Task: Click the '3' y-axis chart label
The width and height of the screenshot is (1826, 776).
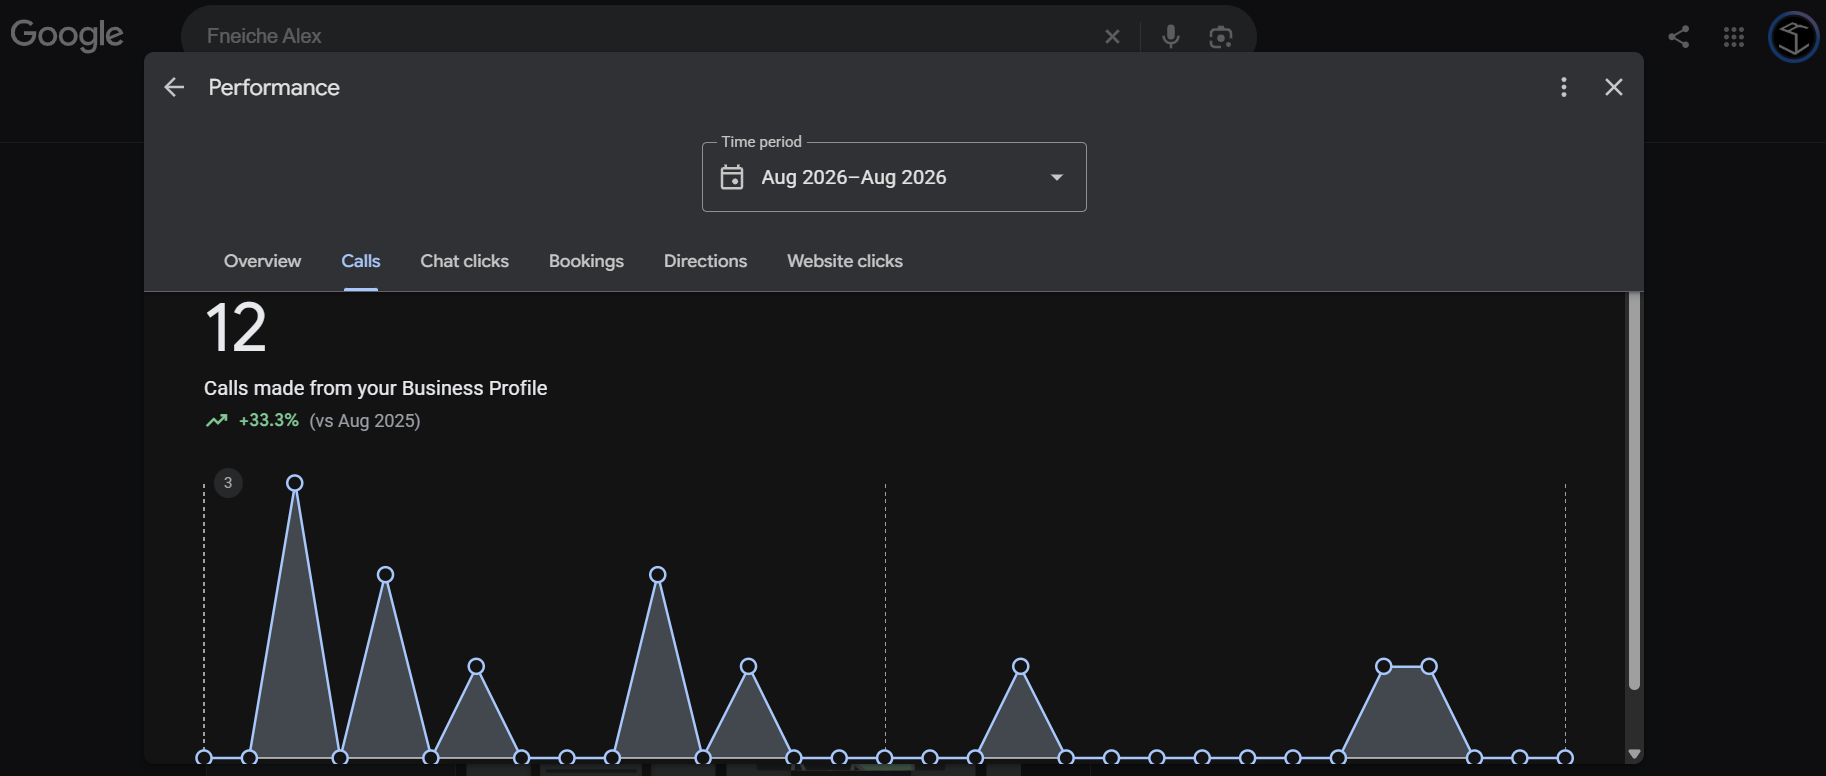Action: pos(228,483)
